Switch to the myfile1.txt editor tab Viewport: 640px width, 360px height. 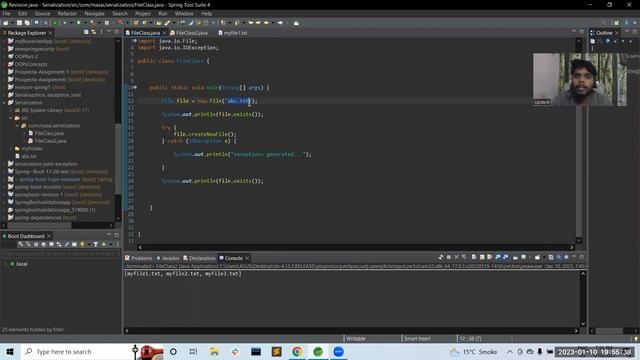(233, 33)
